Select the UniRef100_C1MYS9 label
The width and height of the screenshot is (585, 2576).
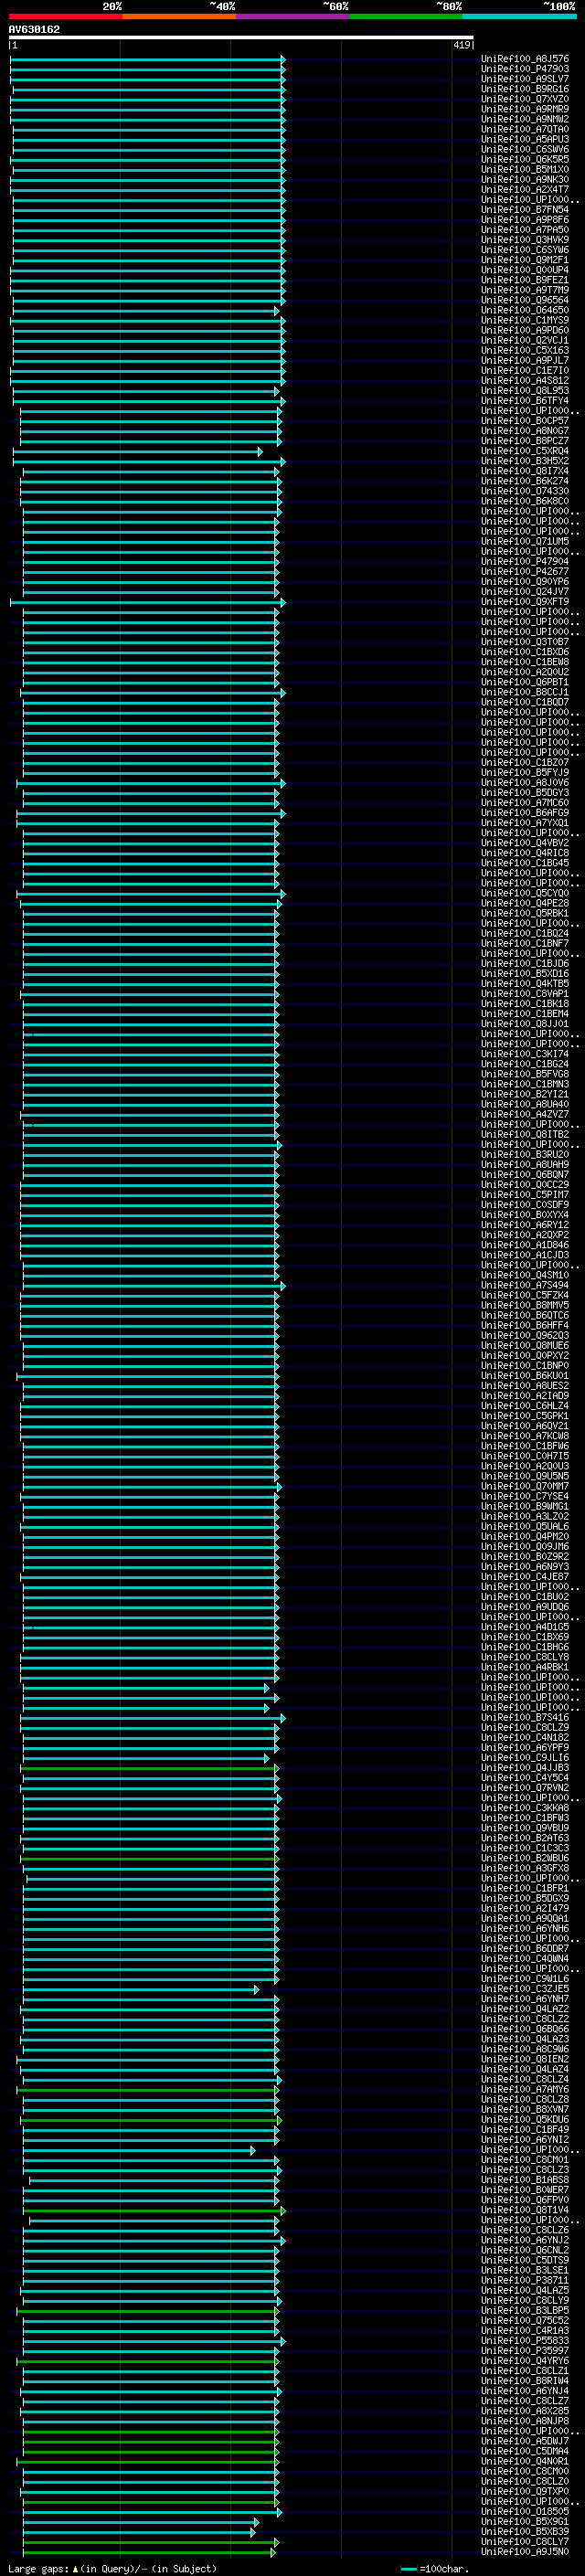525,320
